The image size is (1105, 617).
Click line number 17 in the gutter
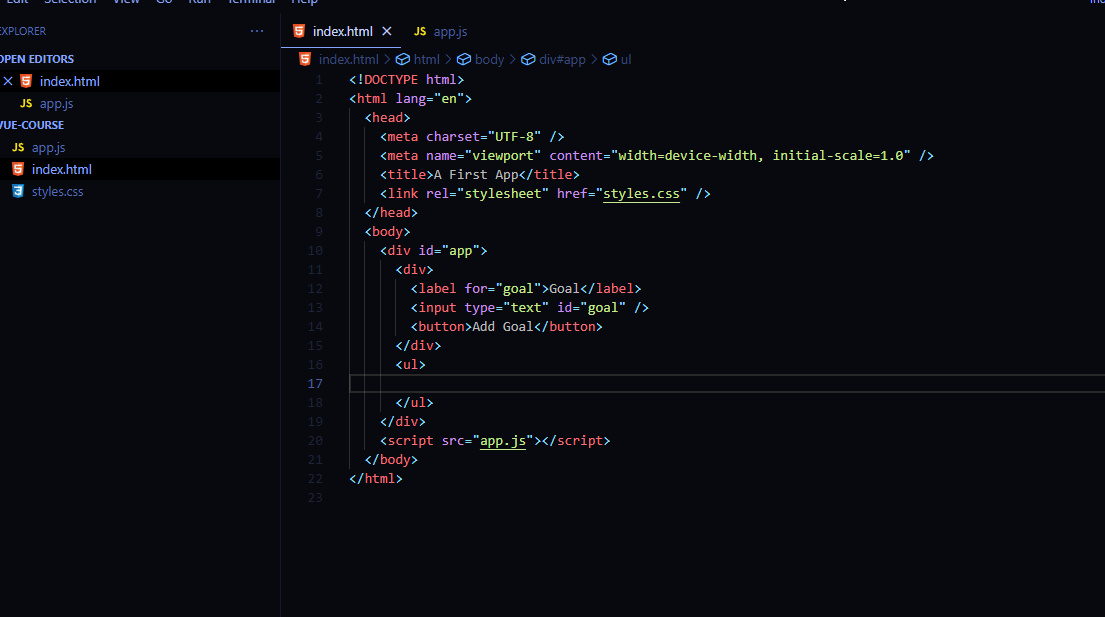tap(315, 384)
